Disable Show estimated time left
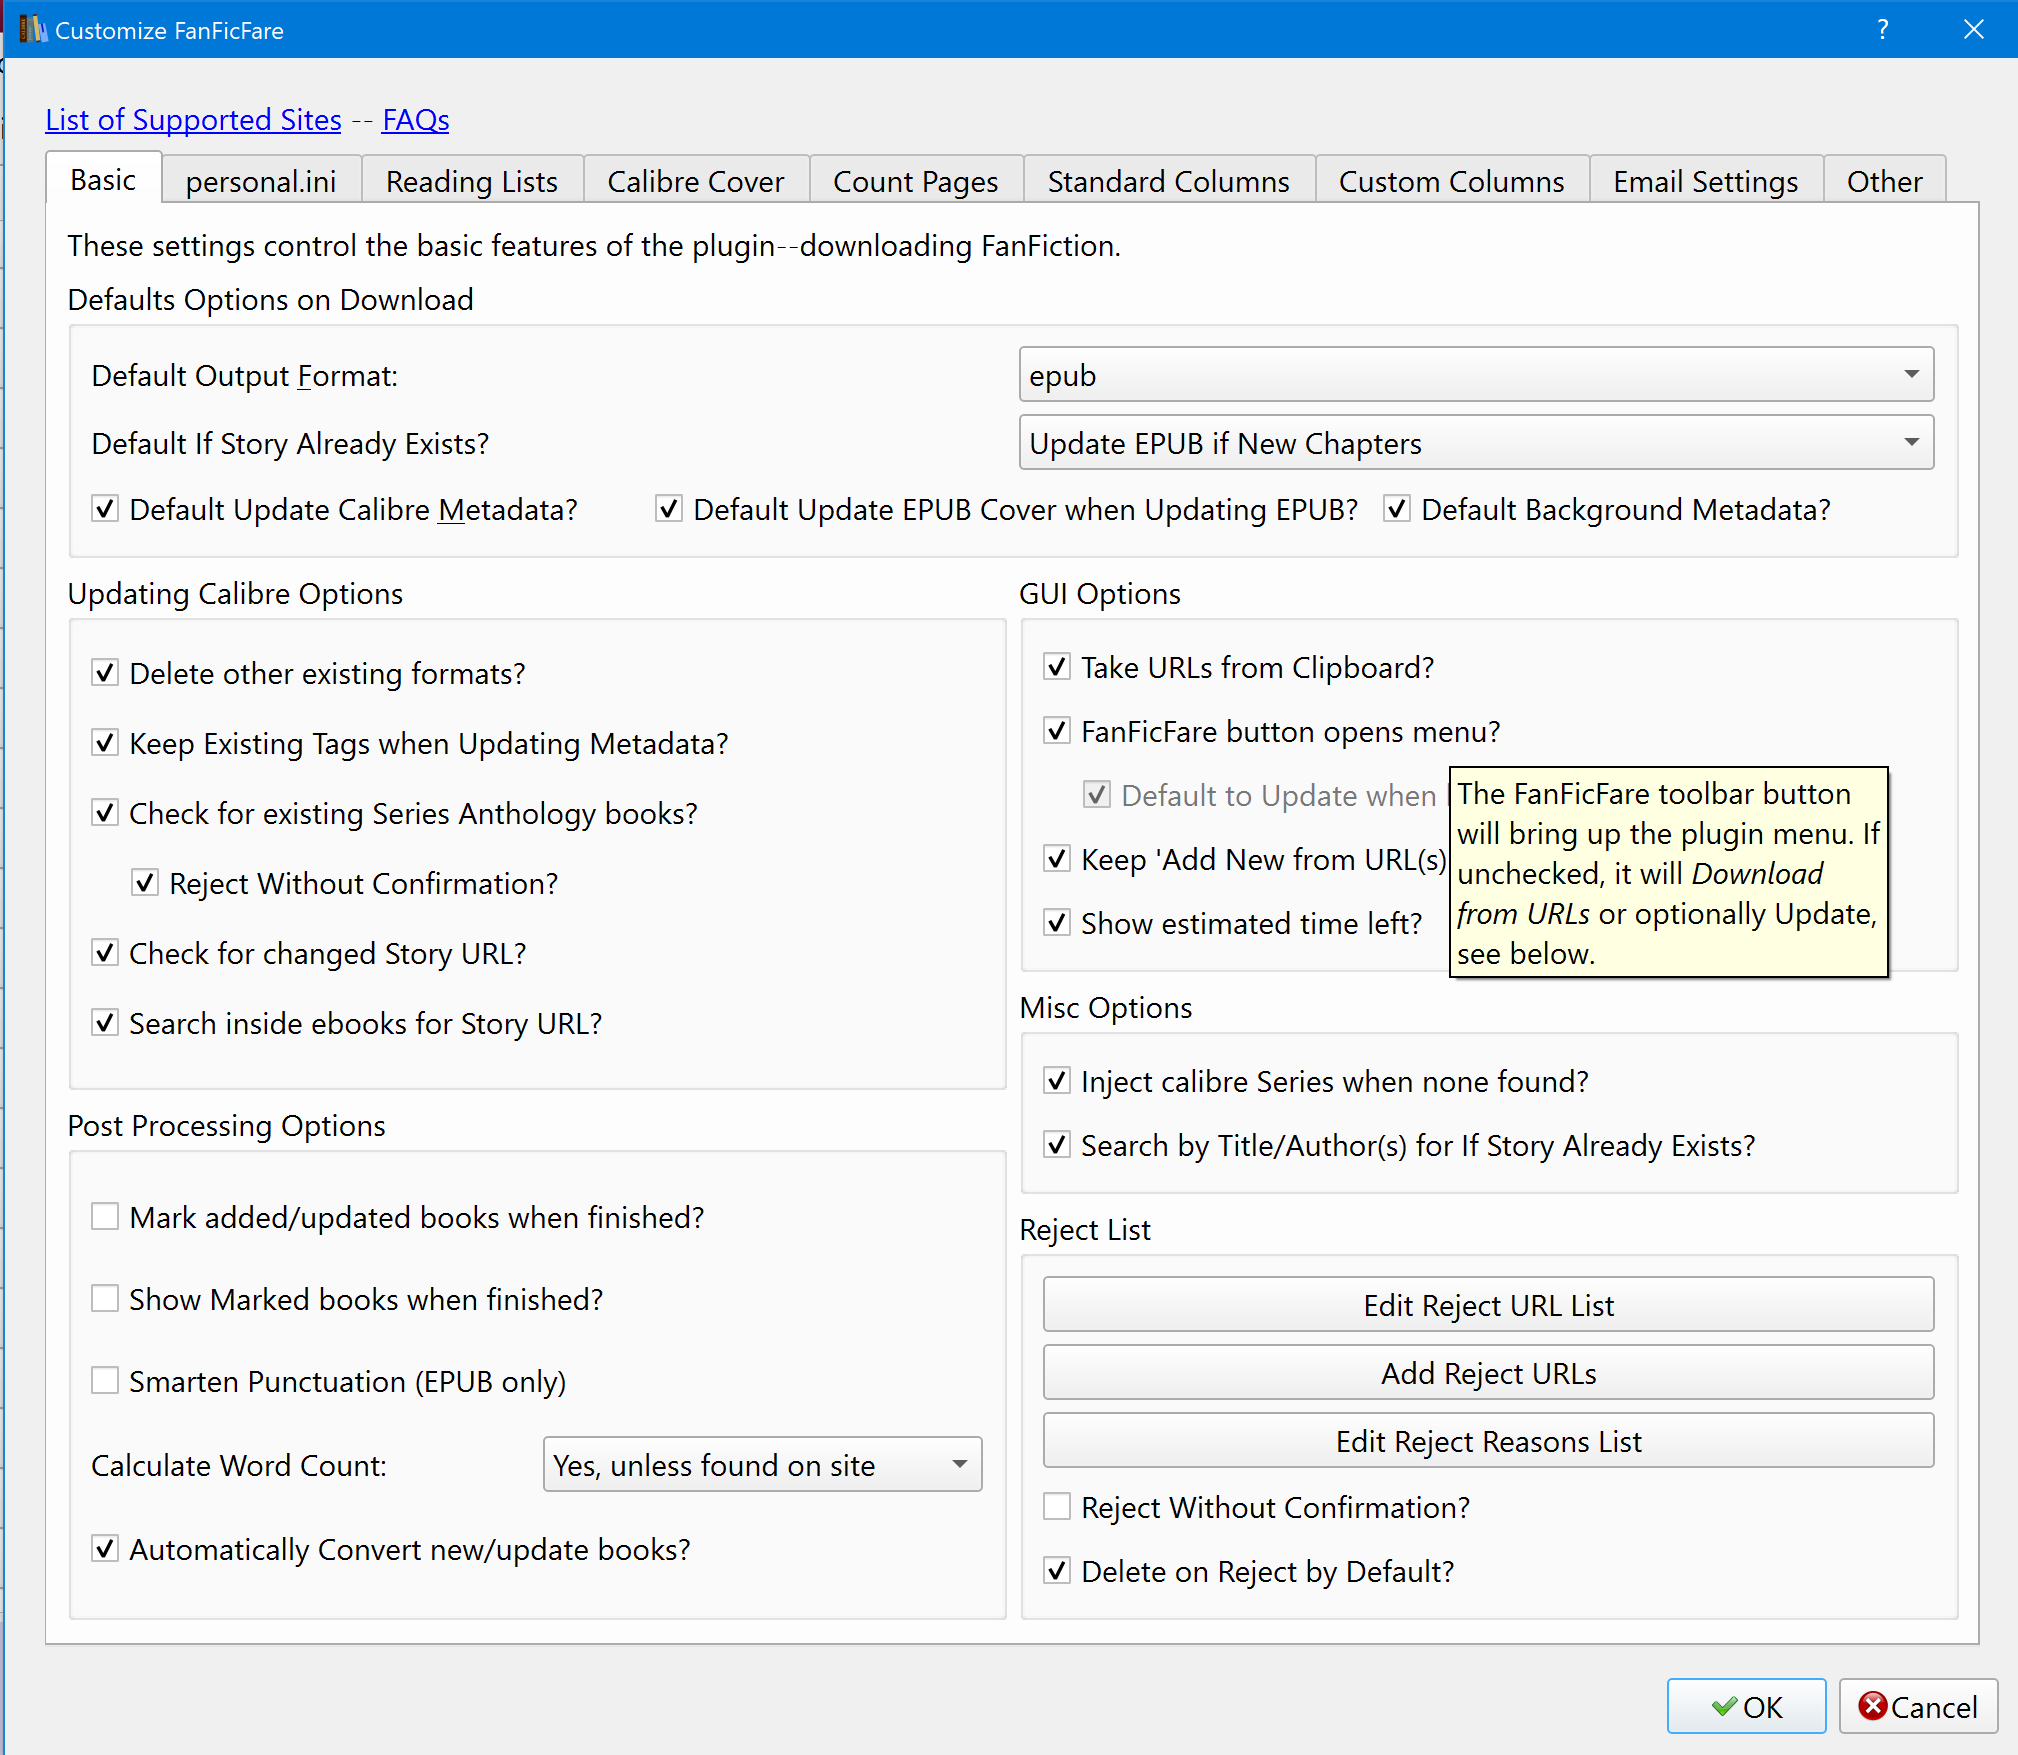 1057,923
